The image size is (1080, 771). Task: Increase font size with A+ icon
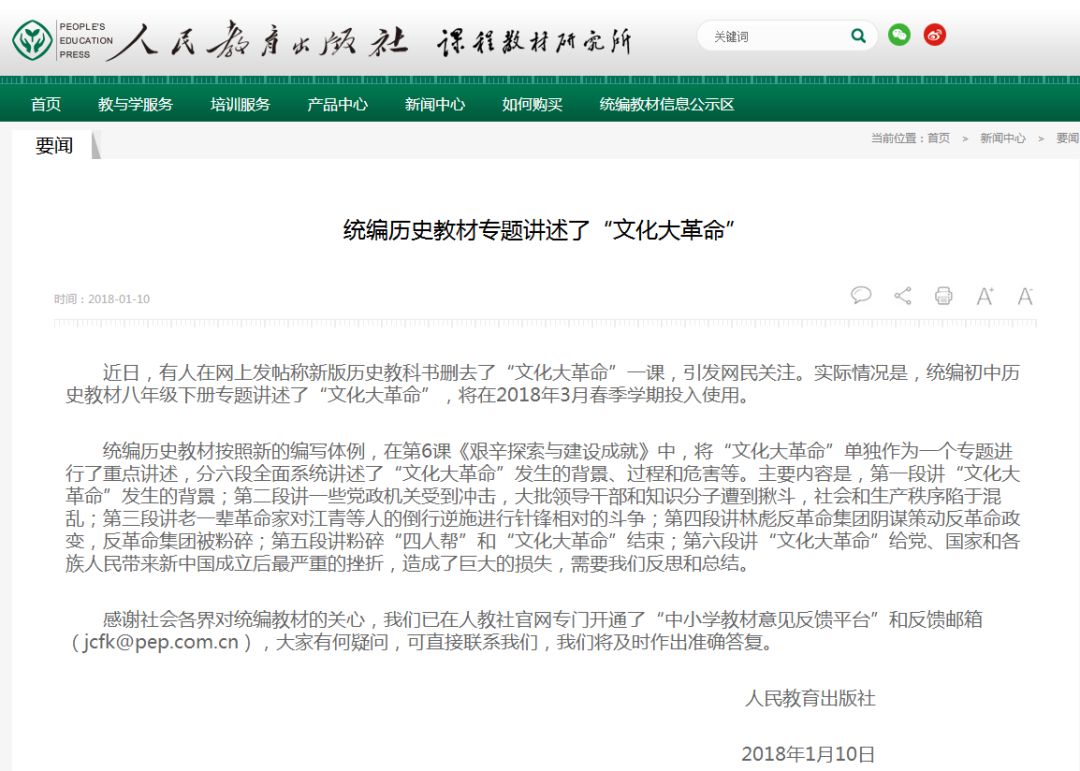(985, 296)
